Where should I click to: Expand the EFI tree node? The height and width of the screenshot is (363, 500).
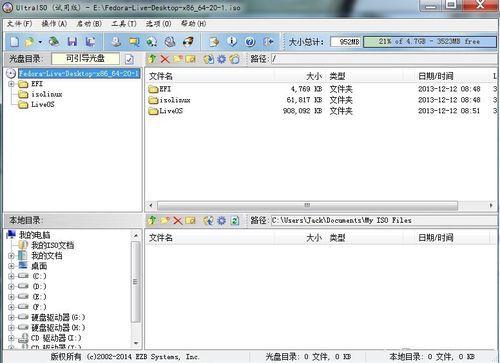11,84
